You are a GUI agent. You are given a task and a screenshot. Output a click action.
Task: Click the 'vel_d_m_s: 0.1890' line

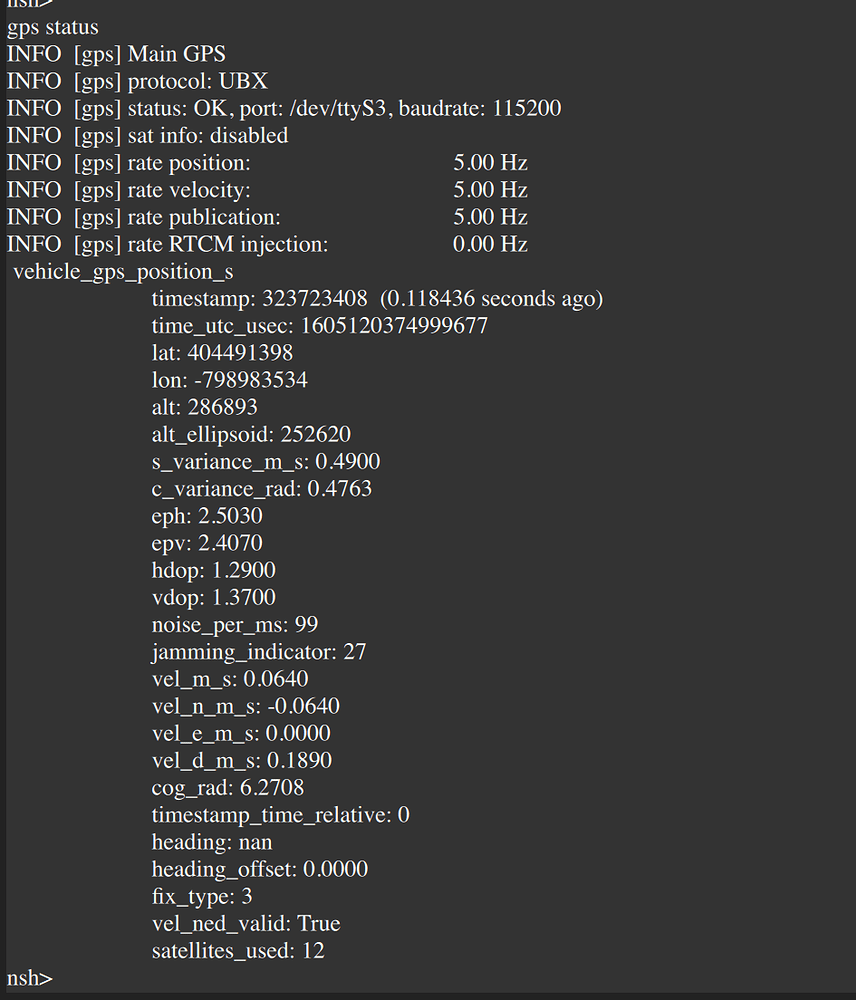(x=242, y=761)
